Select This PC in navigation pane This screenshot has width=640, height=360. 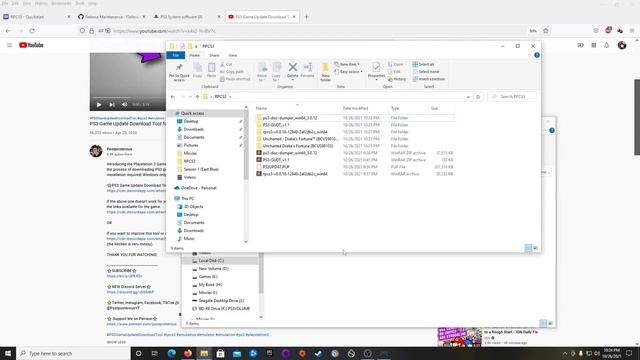[x=188, y=198]
